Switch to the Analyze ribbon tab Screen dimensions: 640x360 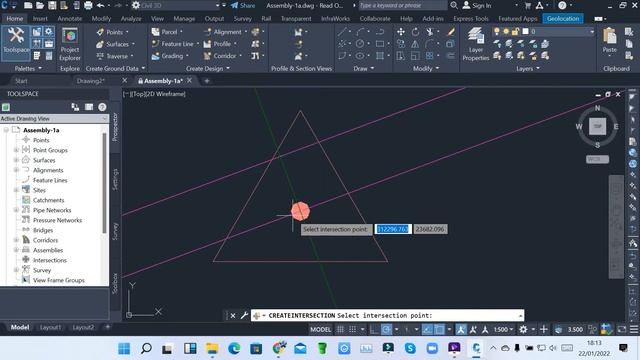pyautogui.click(x=131, y=19)
